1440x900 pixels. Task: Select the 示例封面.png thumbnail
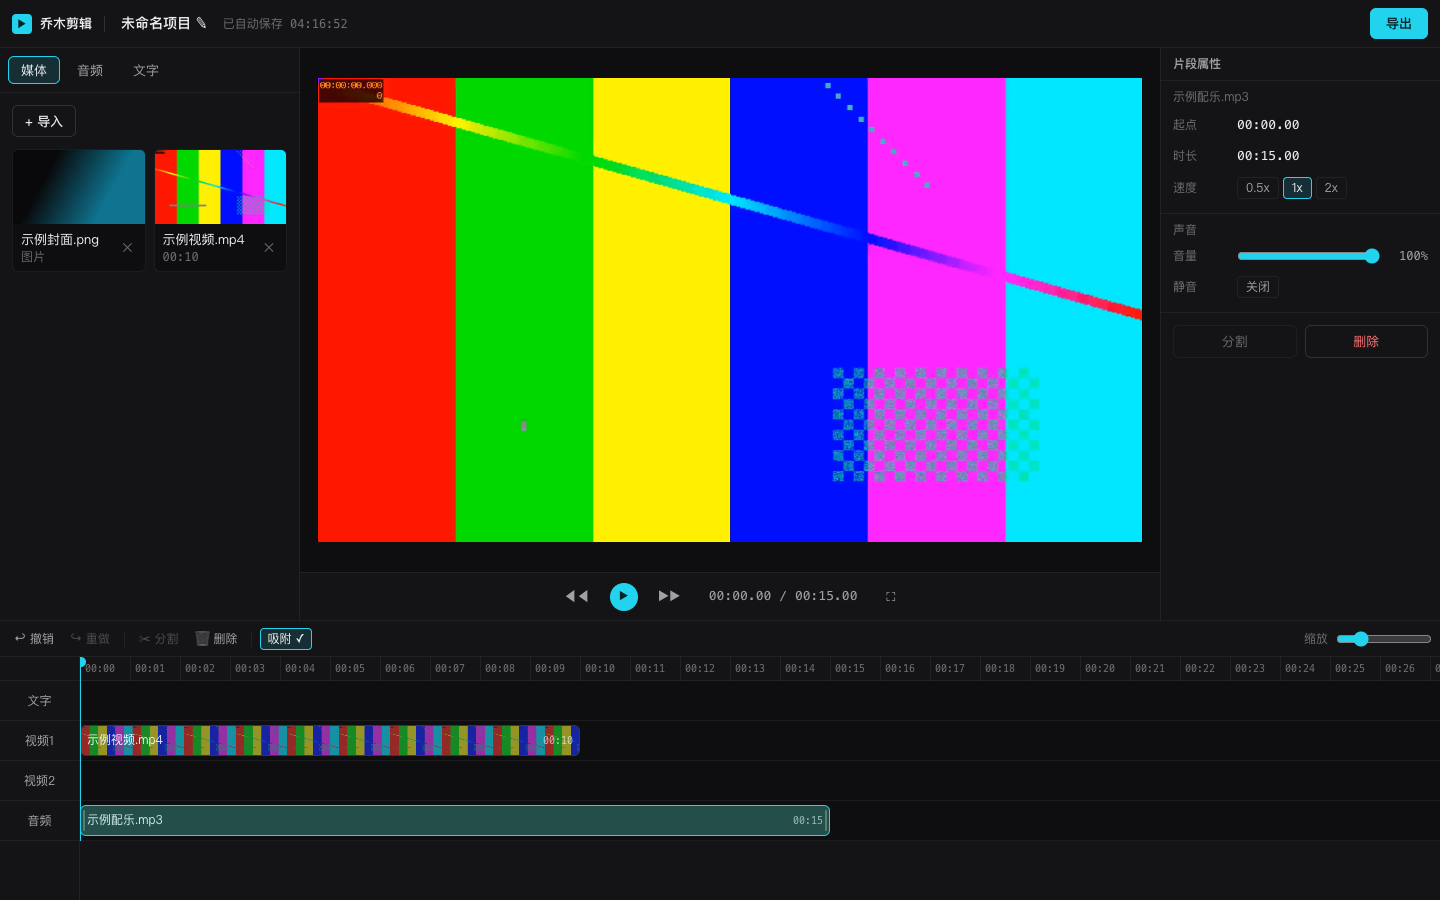click(x=79, y=187)
